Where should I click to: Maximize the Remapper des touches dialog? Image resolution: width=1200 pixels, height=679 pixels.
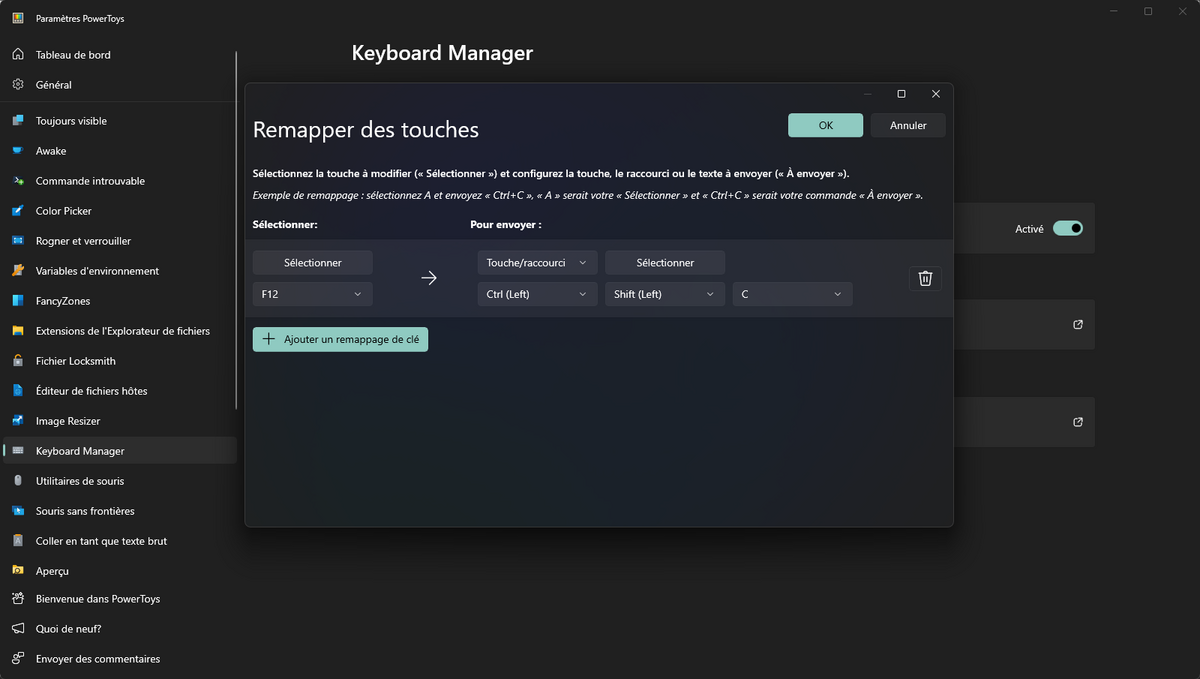pyautogui.click(x=901, y=94)
